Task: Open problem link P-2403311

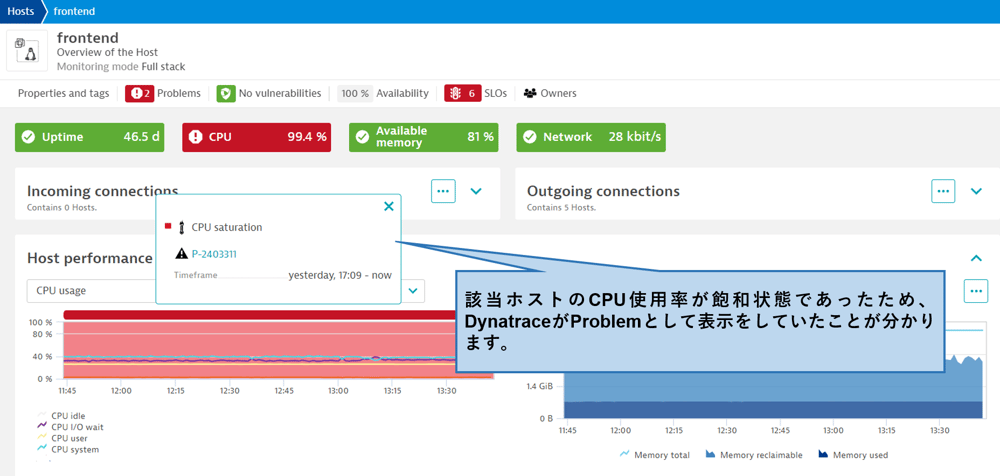Action: 214,254
